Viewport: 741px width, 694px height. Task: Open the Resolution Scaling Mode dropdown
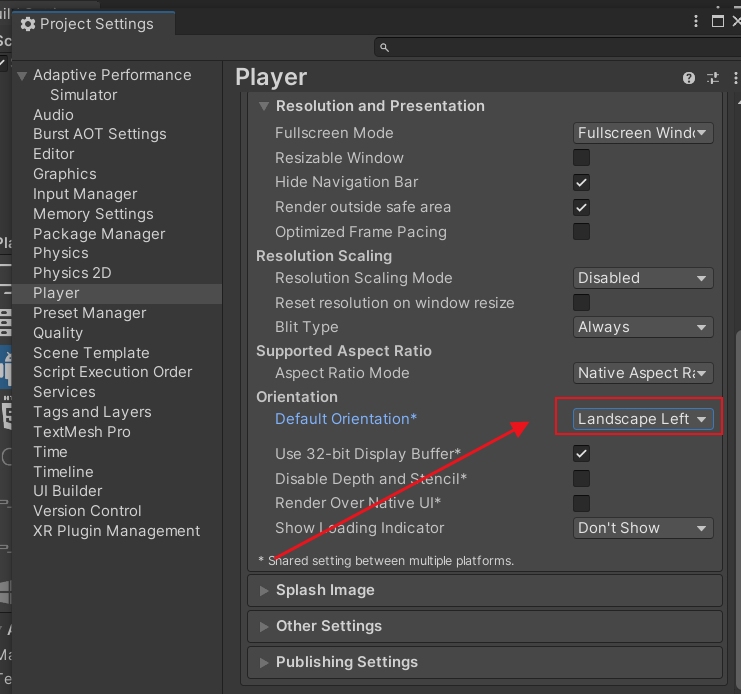click(x=643, y=278)
